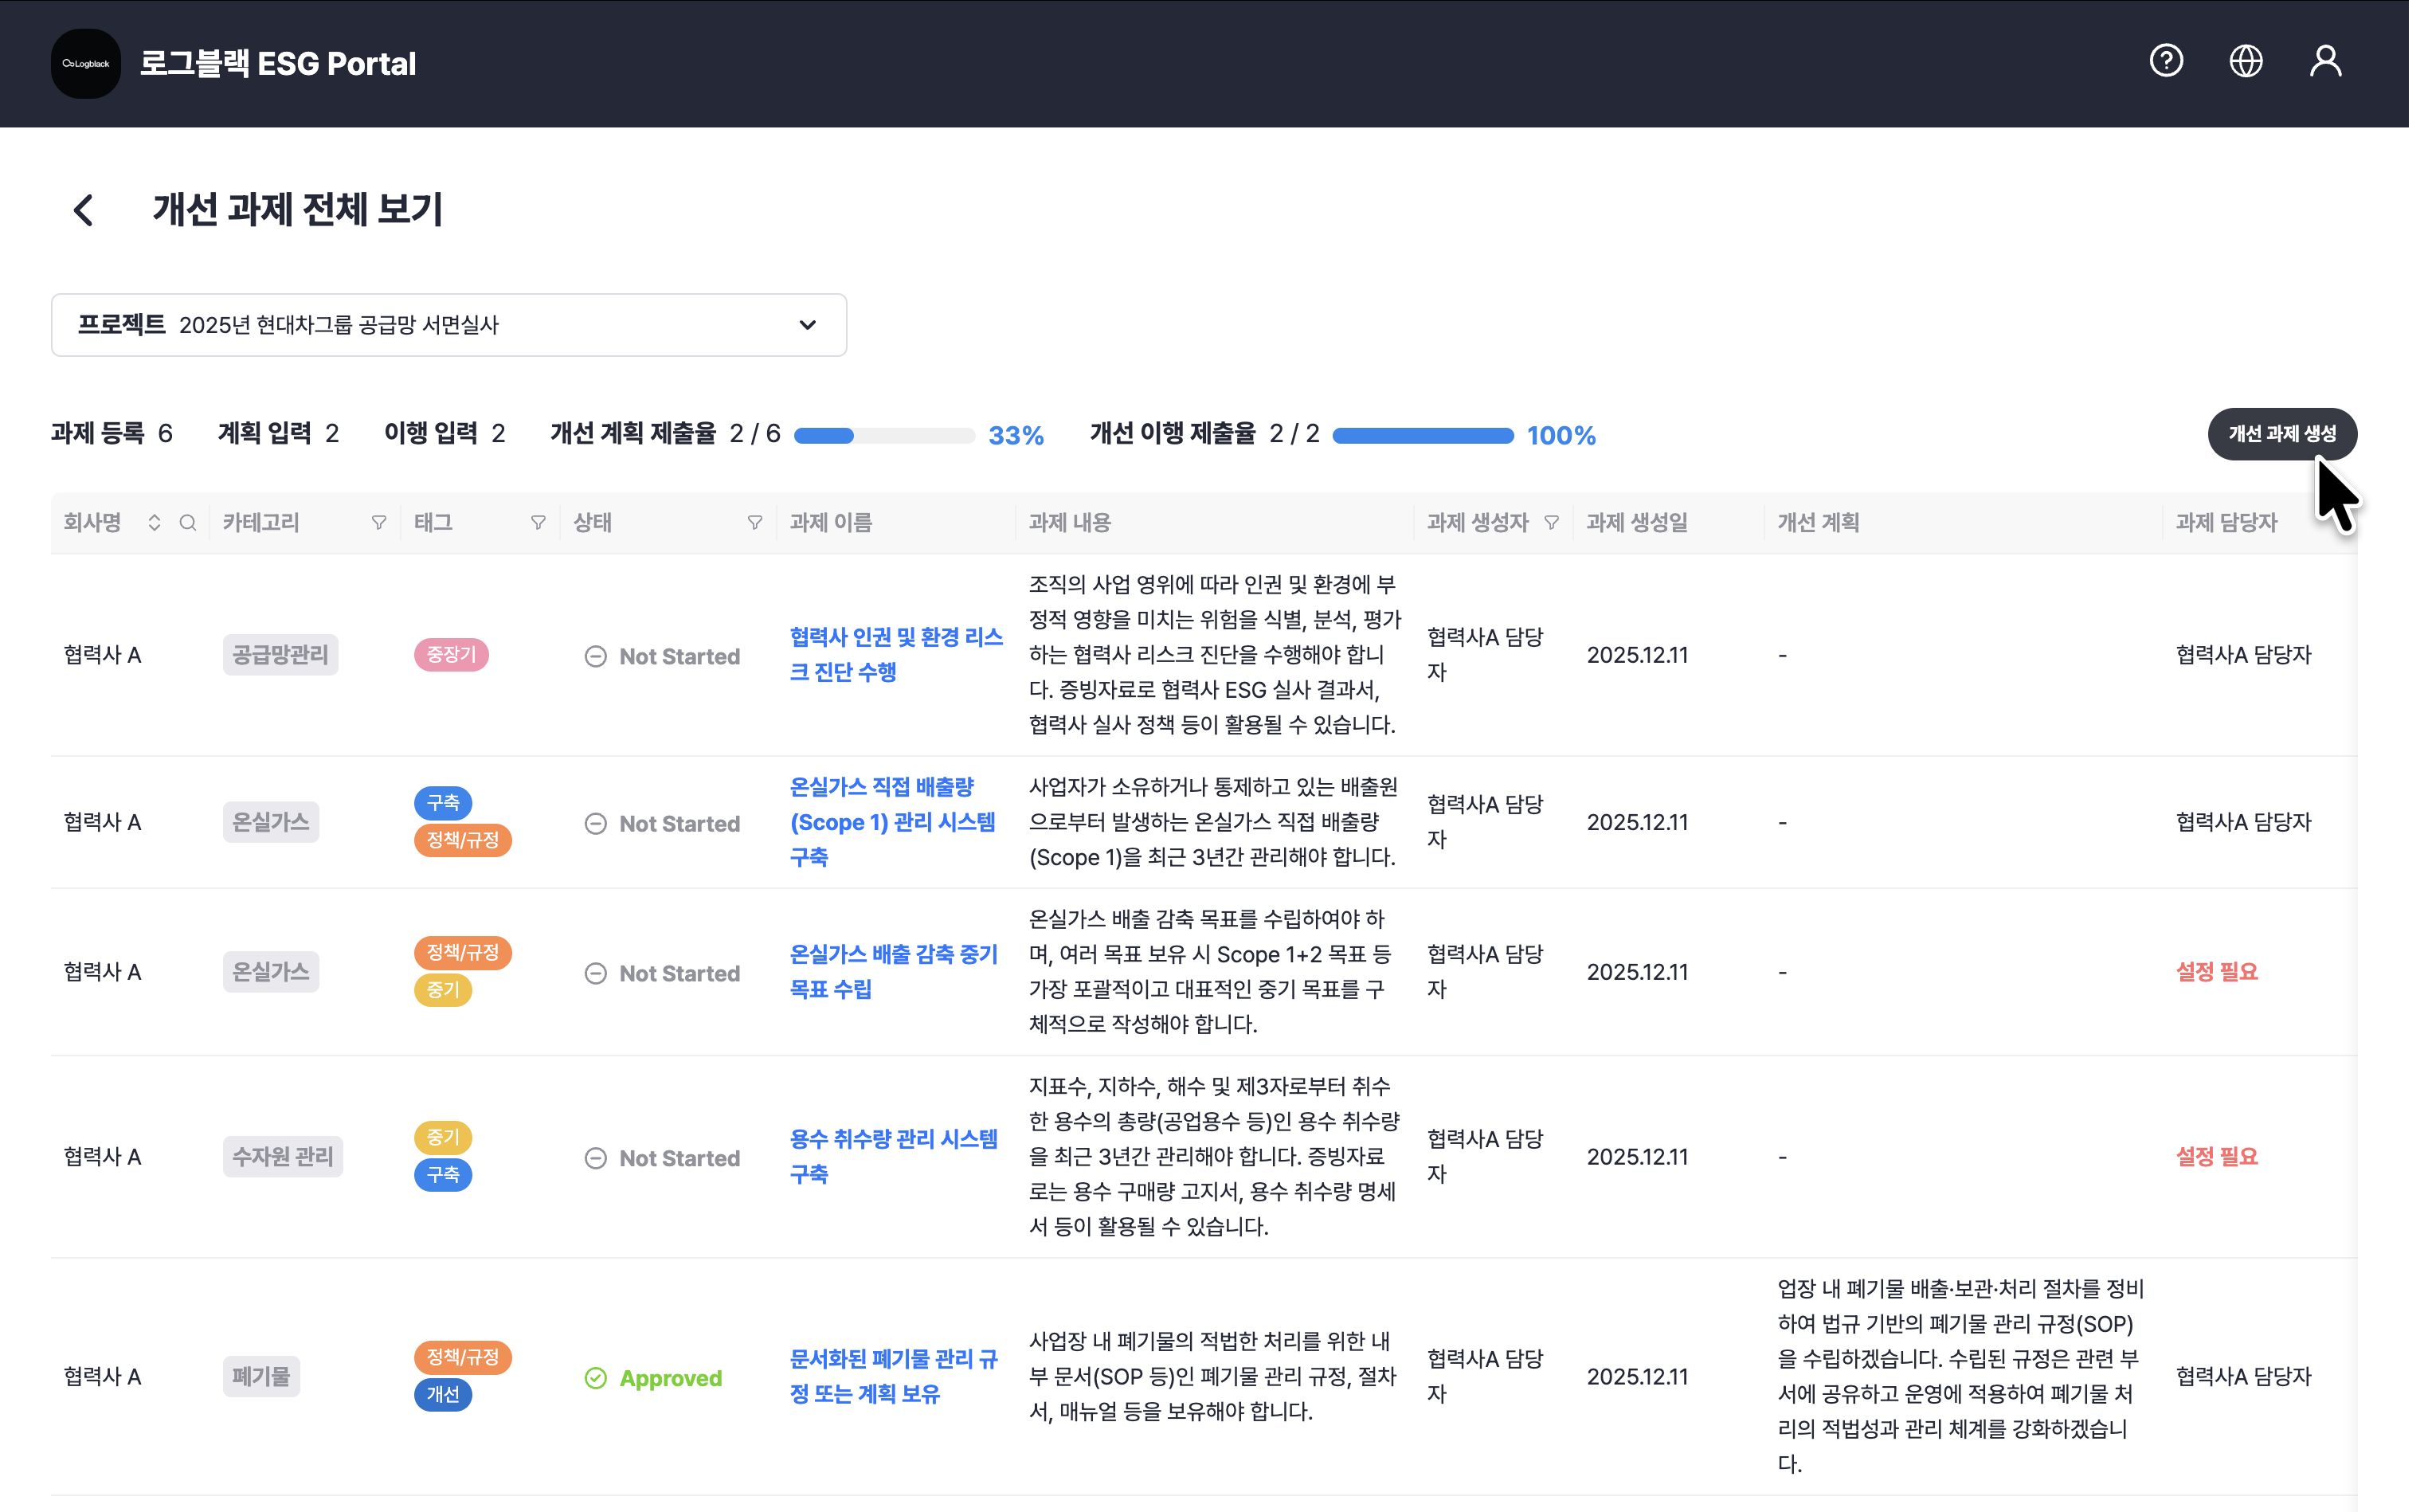The height and width of the screenshot is (1512, 2428).
Task: Click search icon in 회사명 column
Action: click(x=187, y=522)
